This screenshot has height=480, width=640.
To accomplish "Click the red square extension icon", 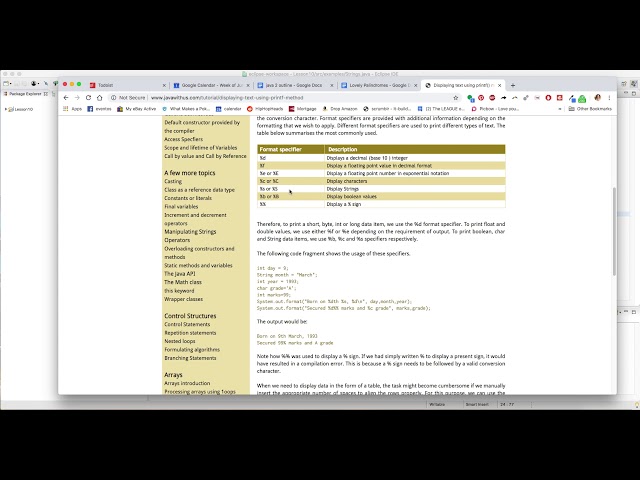I will (x=560, y=98).
